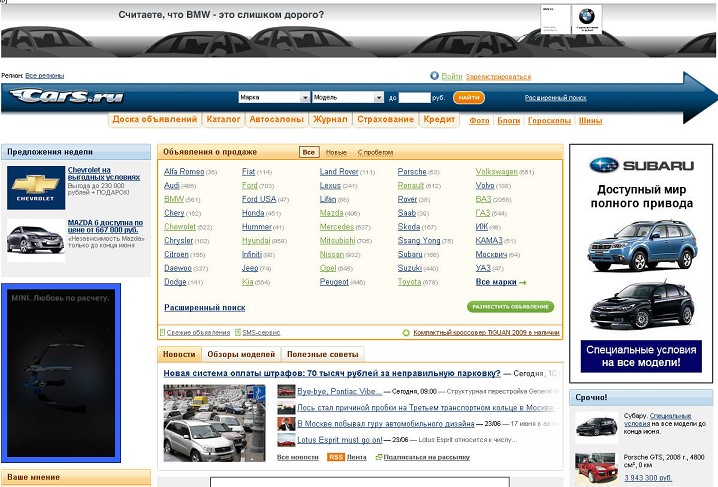This screenshot has height=487, width=718.
Task: Open Toyota listings
Action: tap(409, 282)
